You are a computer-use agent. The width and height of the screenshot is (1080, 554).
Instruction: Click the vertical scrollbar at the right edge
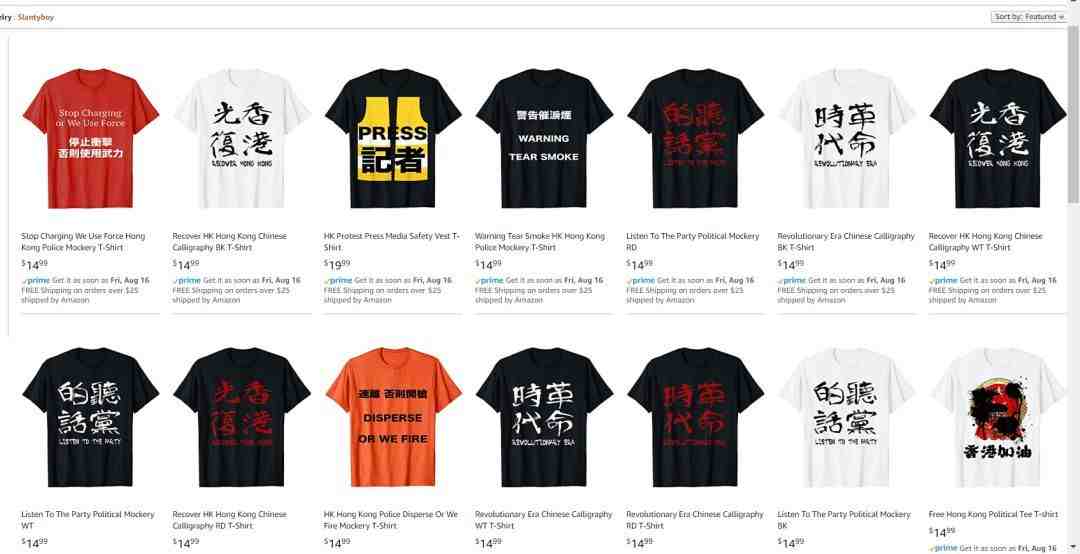click(x=1075, y=276)
